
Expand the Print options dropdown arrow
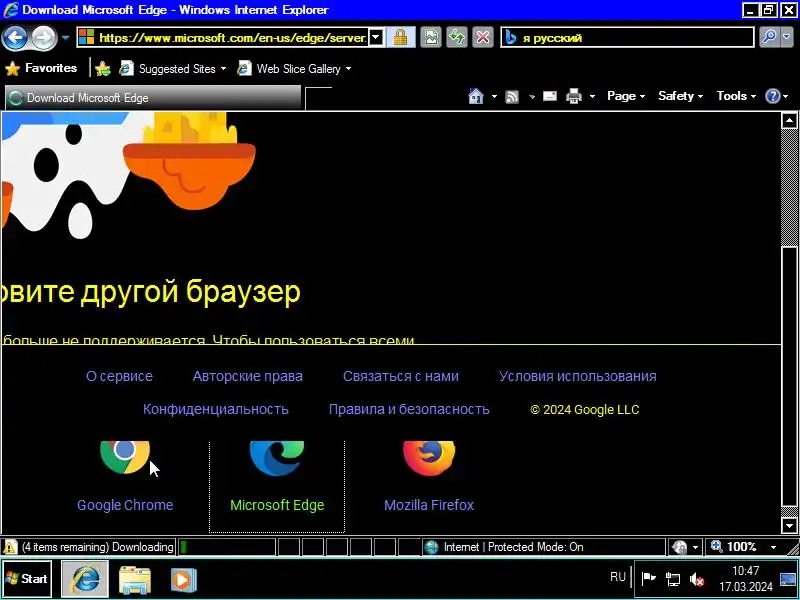(592, 96)
